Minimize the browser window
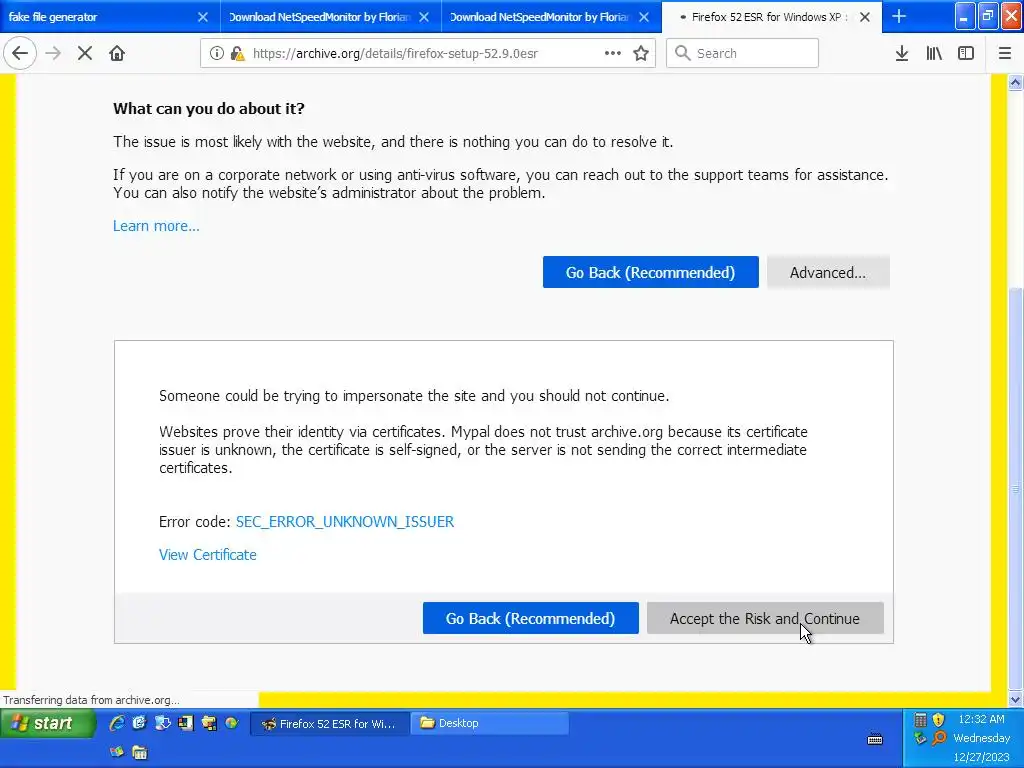The image size is (1024, 768). click(x=965, y=16)
